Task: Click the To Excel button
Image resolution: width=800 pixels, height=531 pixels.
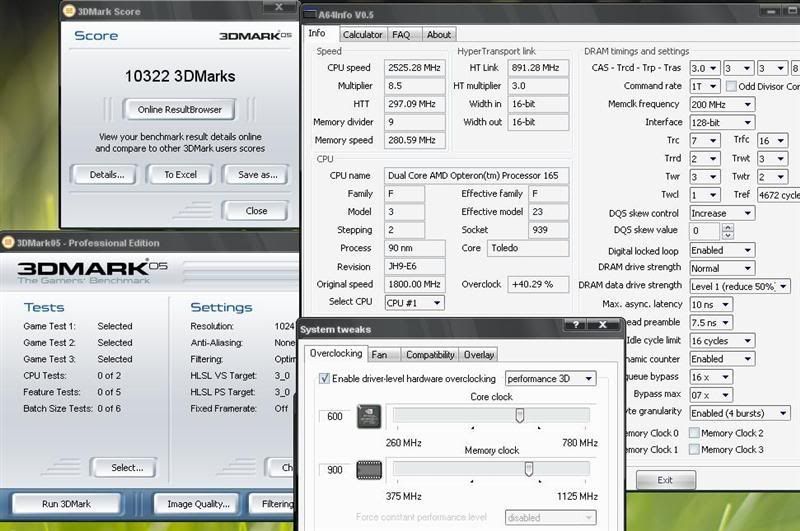Action: [x=180, y=174]
